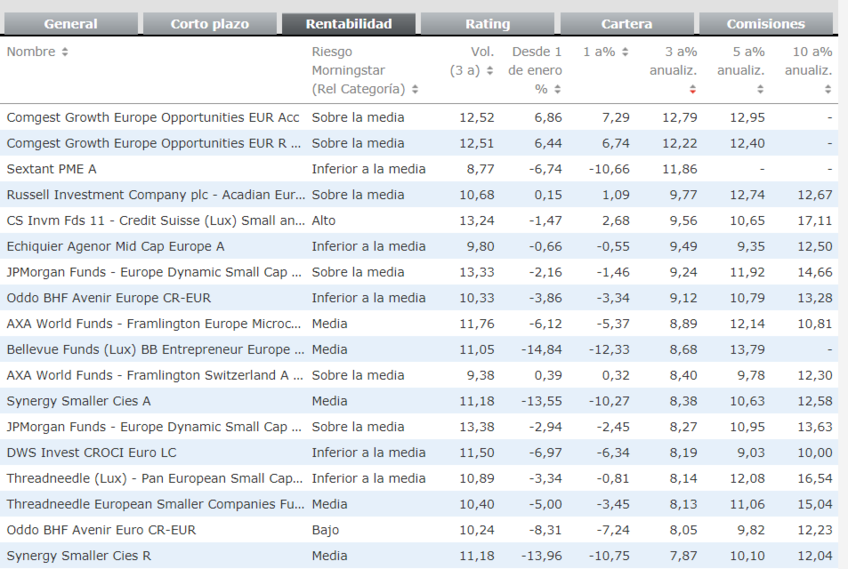Click volatility value 8,77 for Sextant PME
This screenshot has width=848, height=569.
pos(480,169)
